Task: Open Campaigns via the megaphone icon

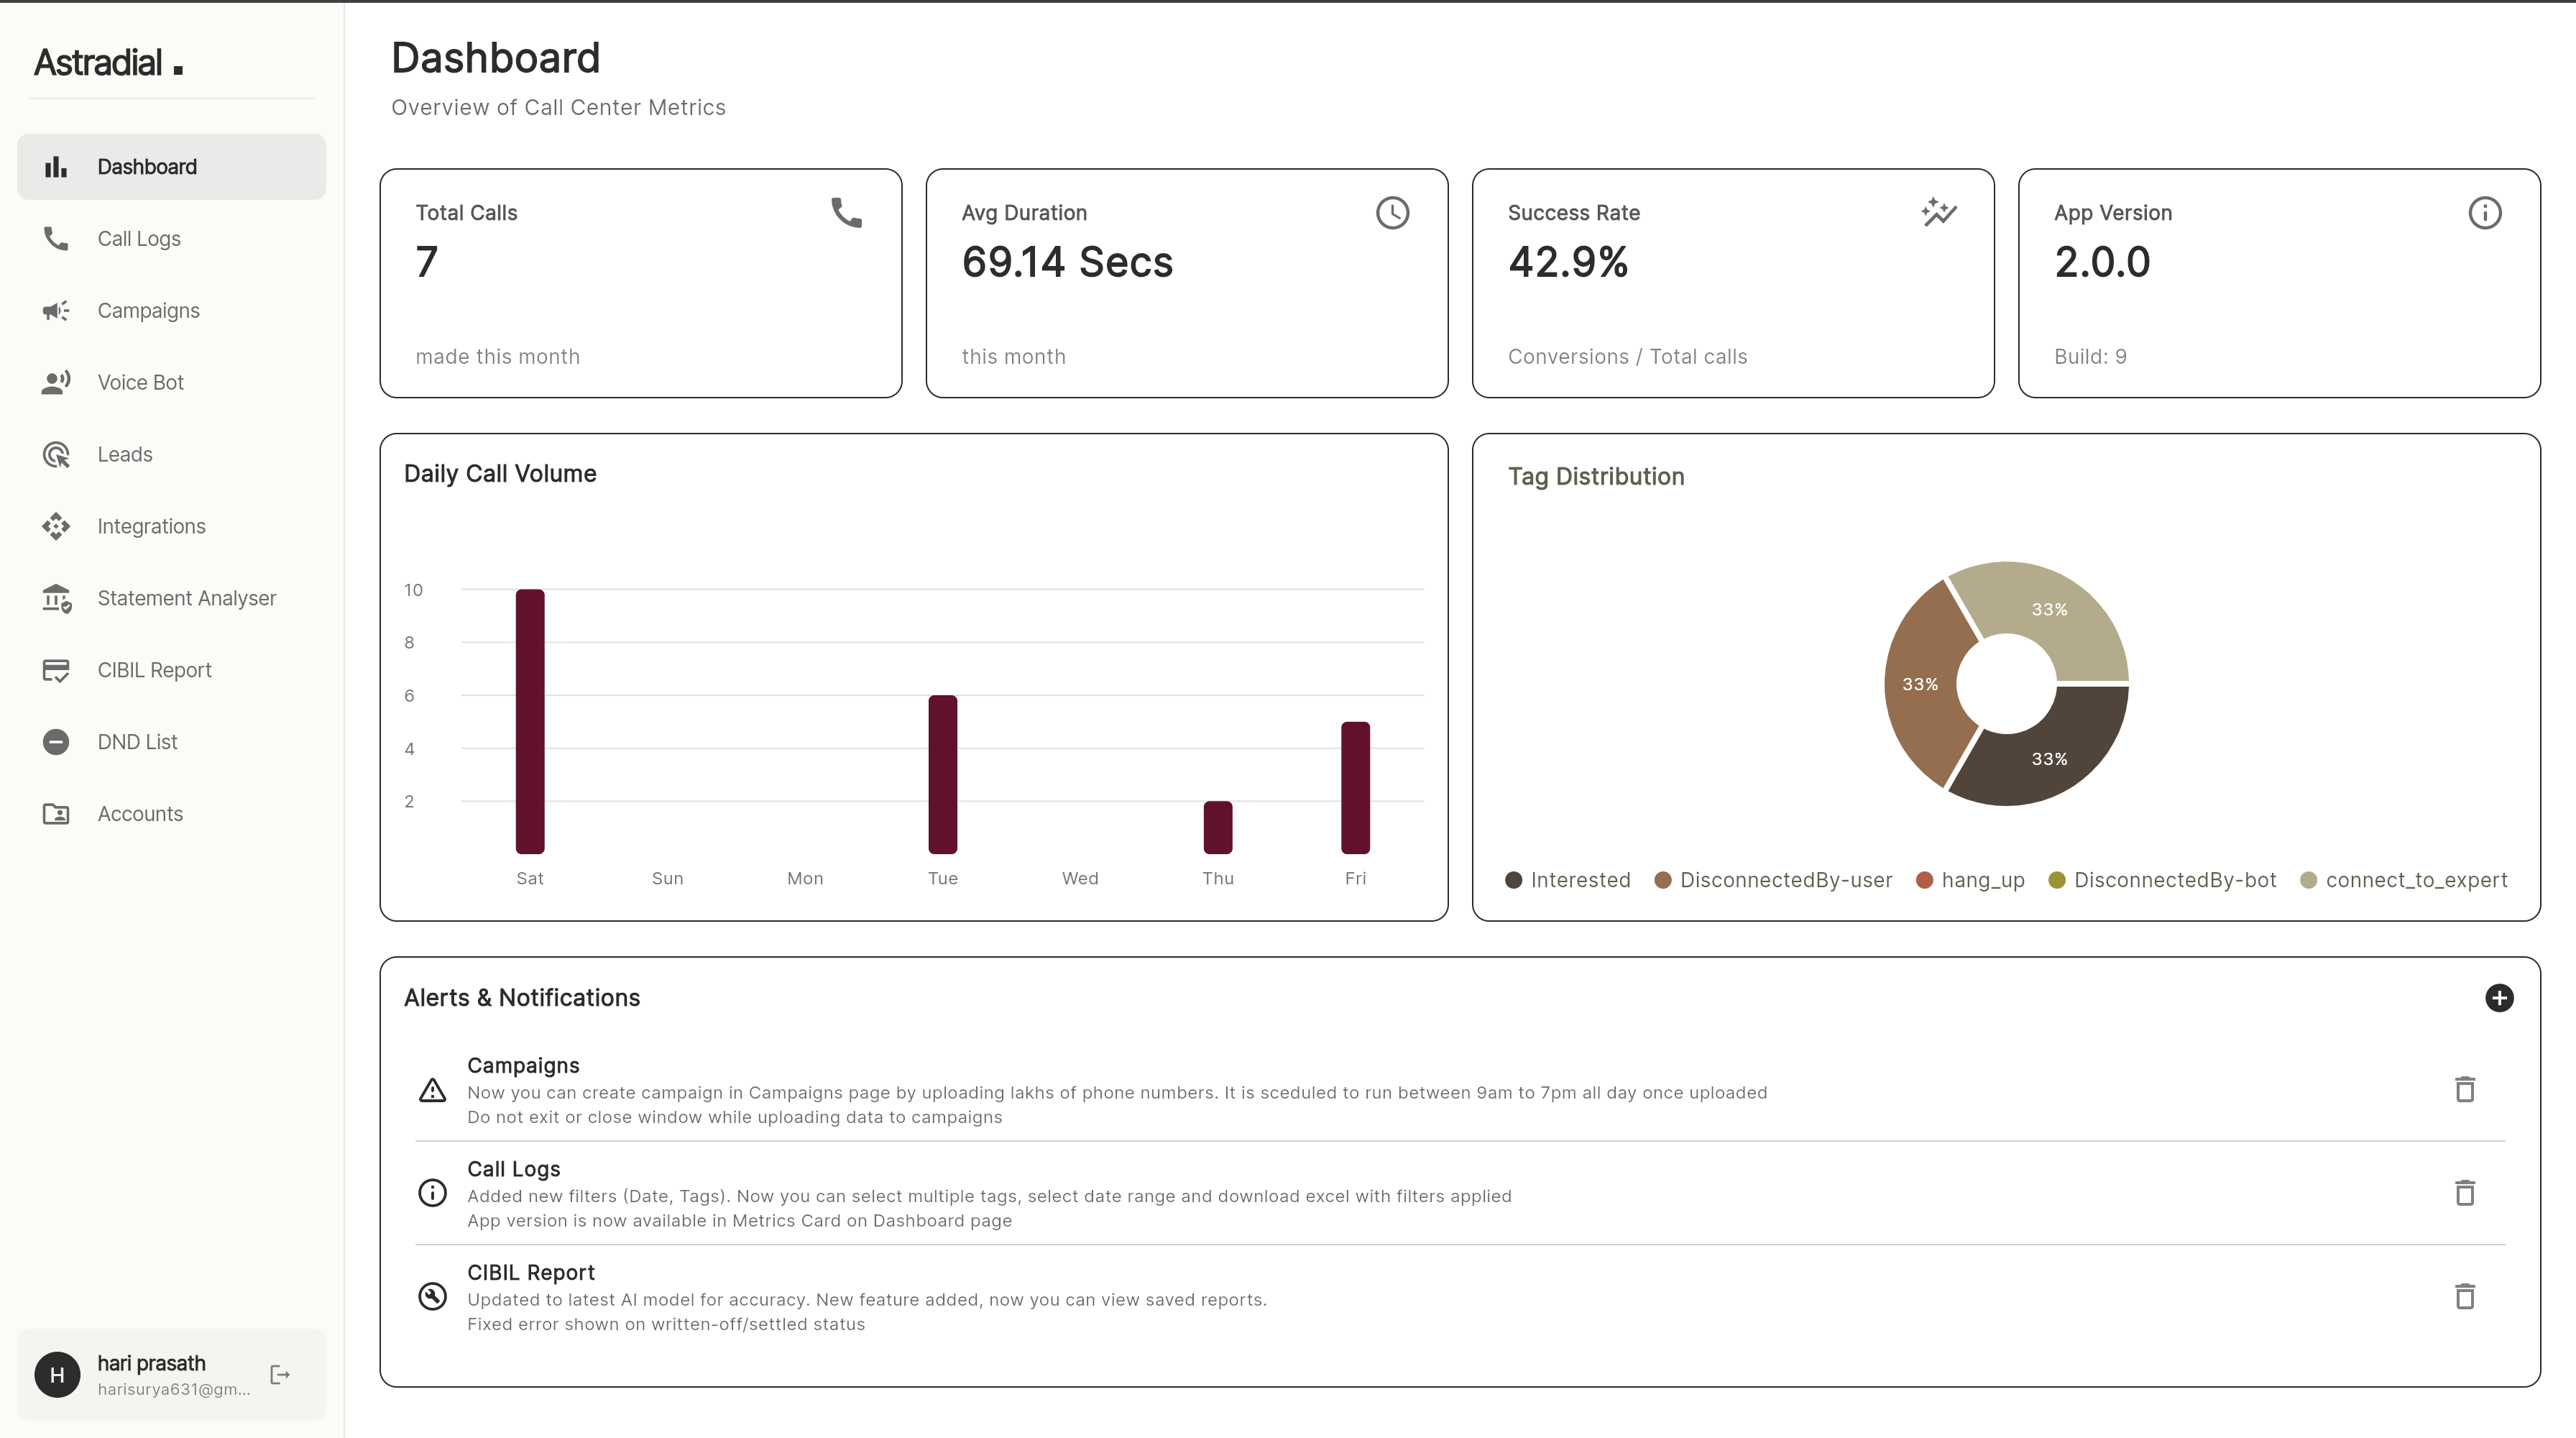Action: [56, 310]
